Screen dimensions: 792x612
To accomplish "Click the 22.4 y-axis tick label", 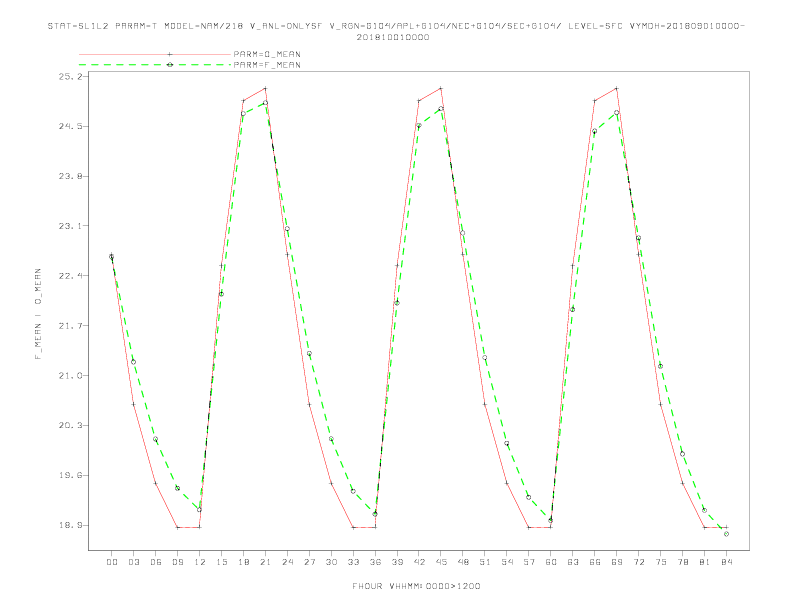I will pos(70,276).
